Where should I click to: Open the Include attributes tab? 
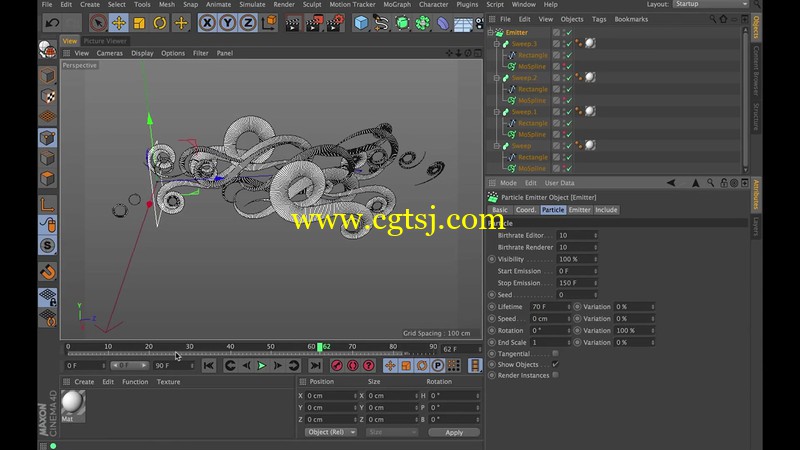click(606, 210)
